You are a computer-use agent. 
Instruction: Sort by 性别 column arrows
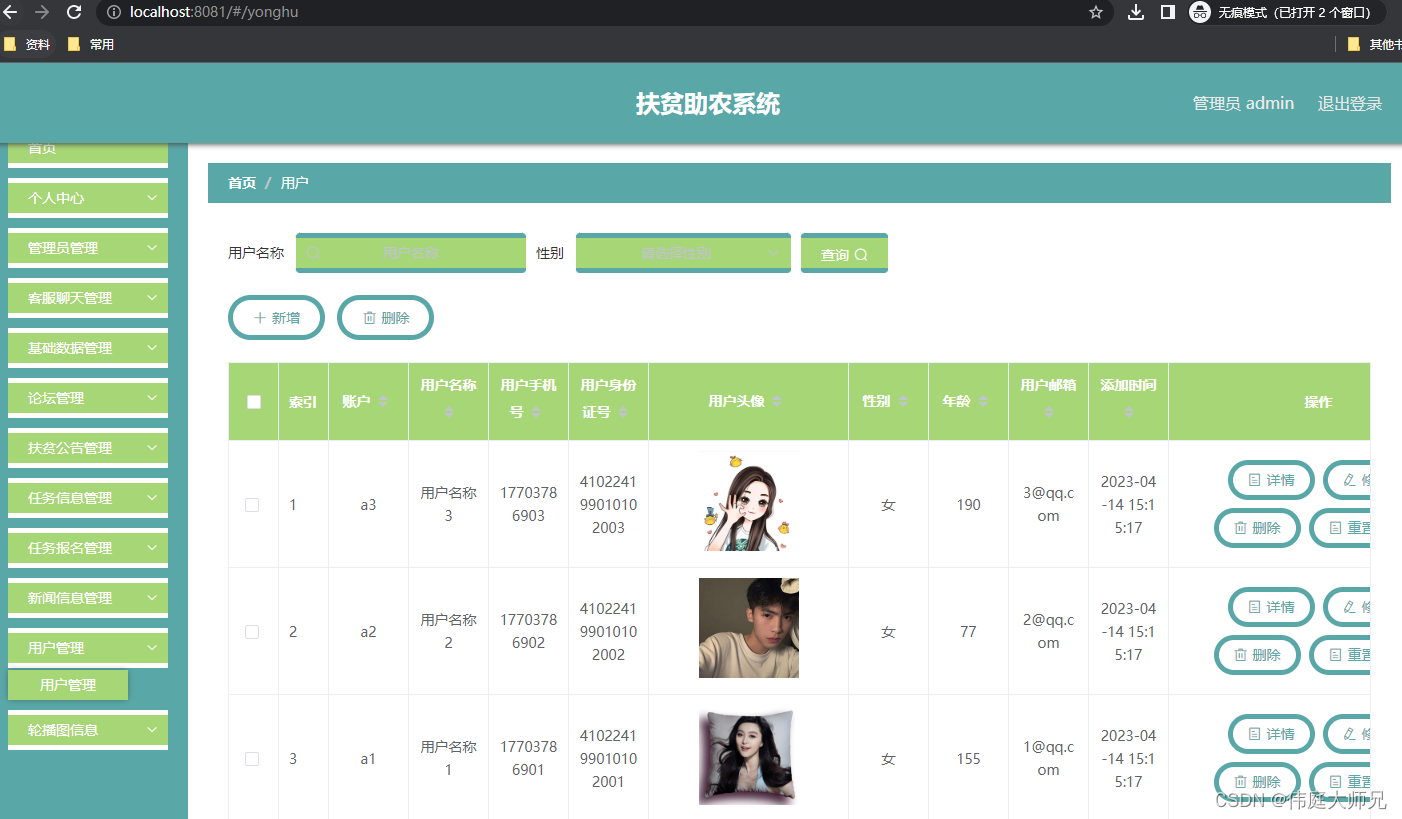tap(903, 401)
